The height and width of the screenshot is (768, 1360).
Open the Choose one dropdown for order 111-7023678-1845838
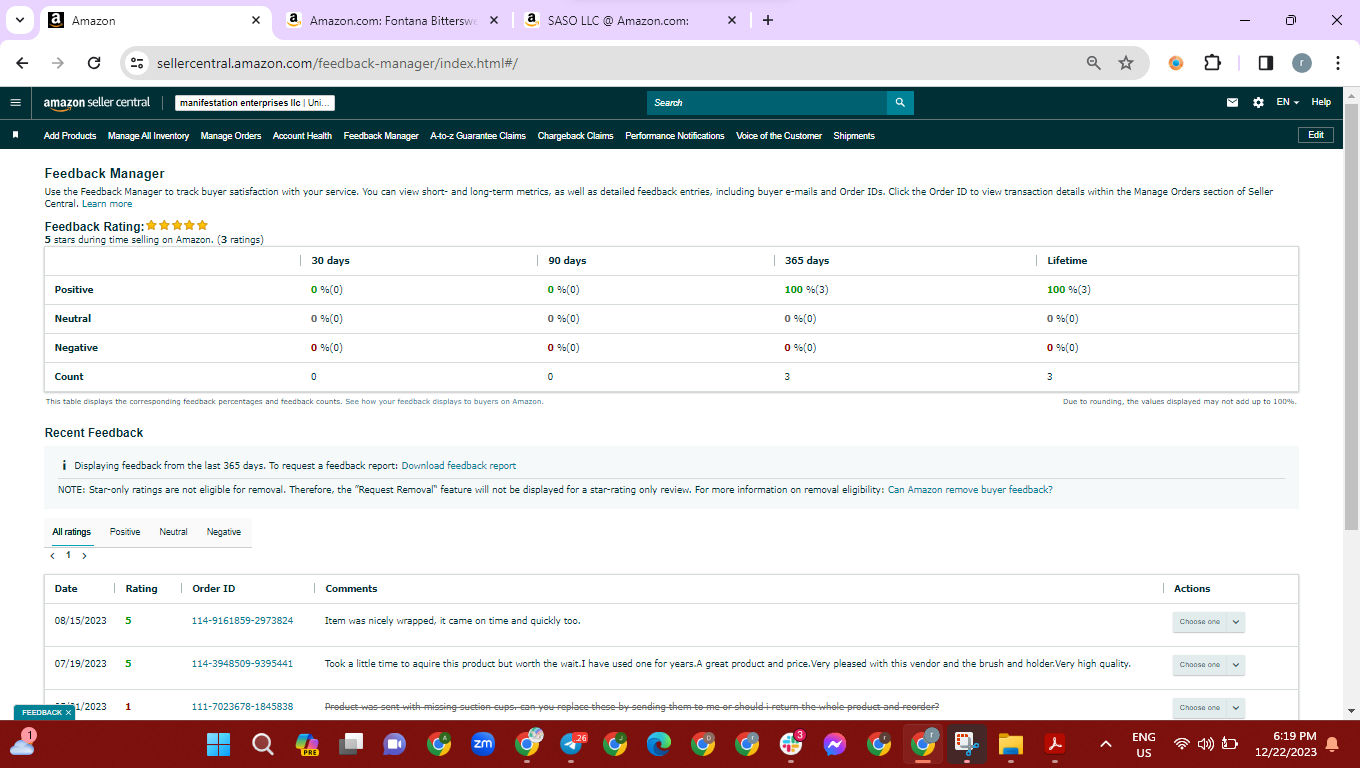click(x=1208, y=707)
